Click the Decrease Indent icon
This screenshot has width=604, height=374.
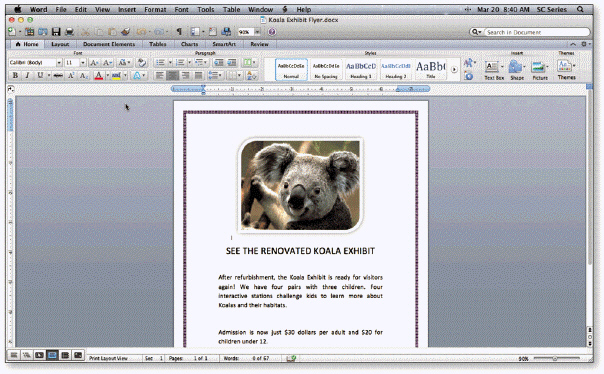219,62
